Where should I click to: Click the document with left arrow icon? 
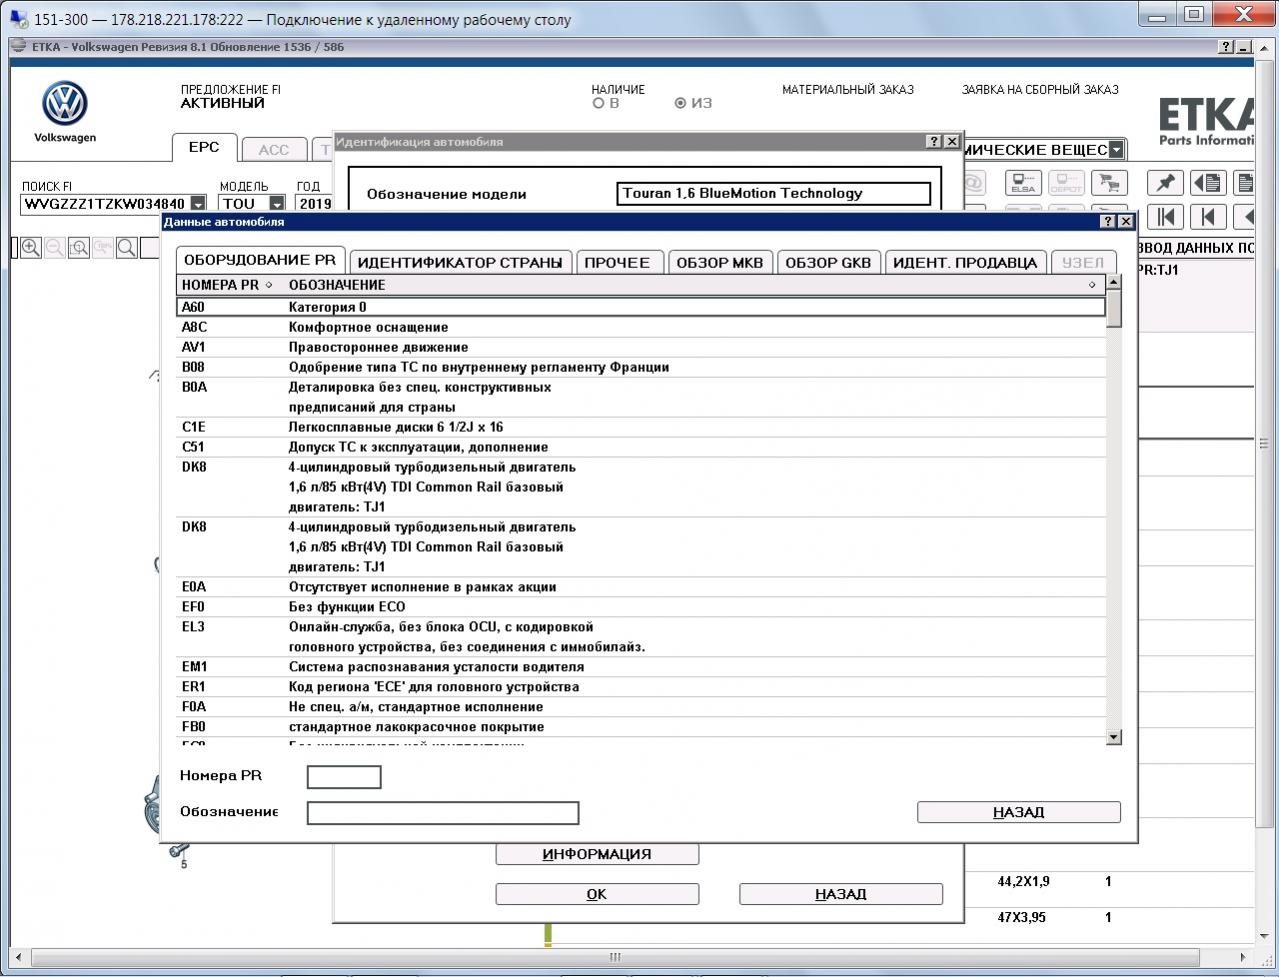click(x=1208, y=183)
